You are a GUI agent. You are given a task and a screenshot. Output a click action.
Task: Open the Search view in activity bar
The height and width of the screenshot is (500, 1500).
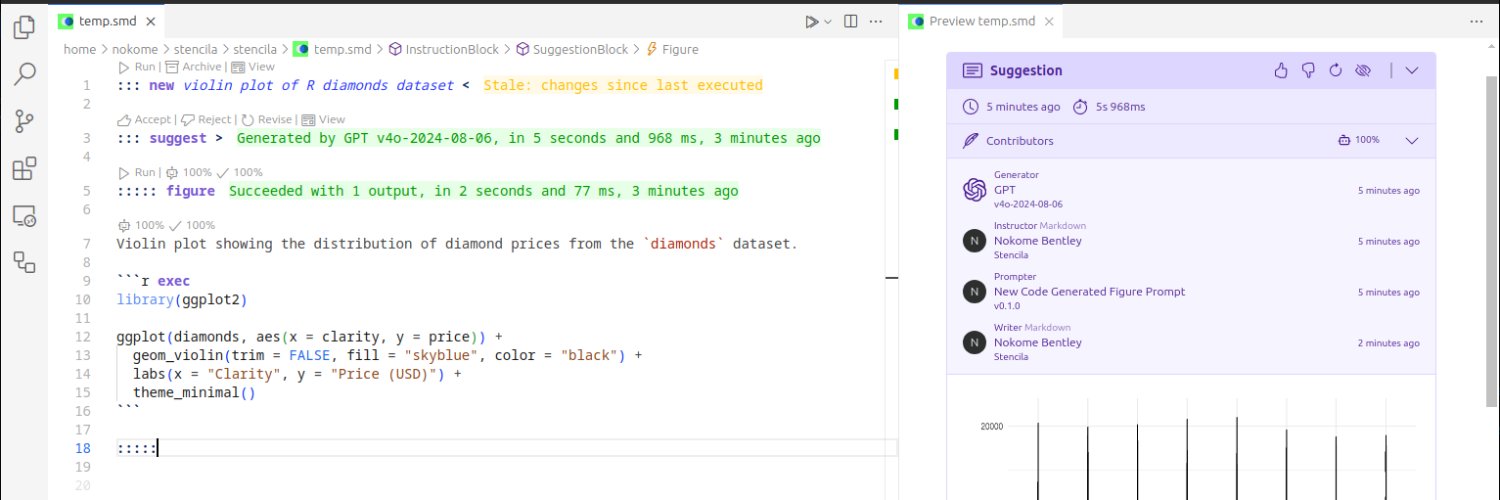coord(24,74)
